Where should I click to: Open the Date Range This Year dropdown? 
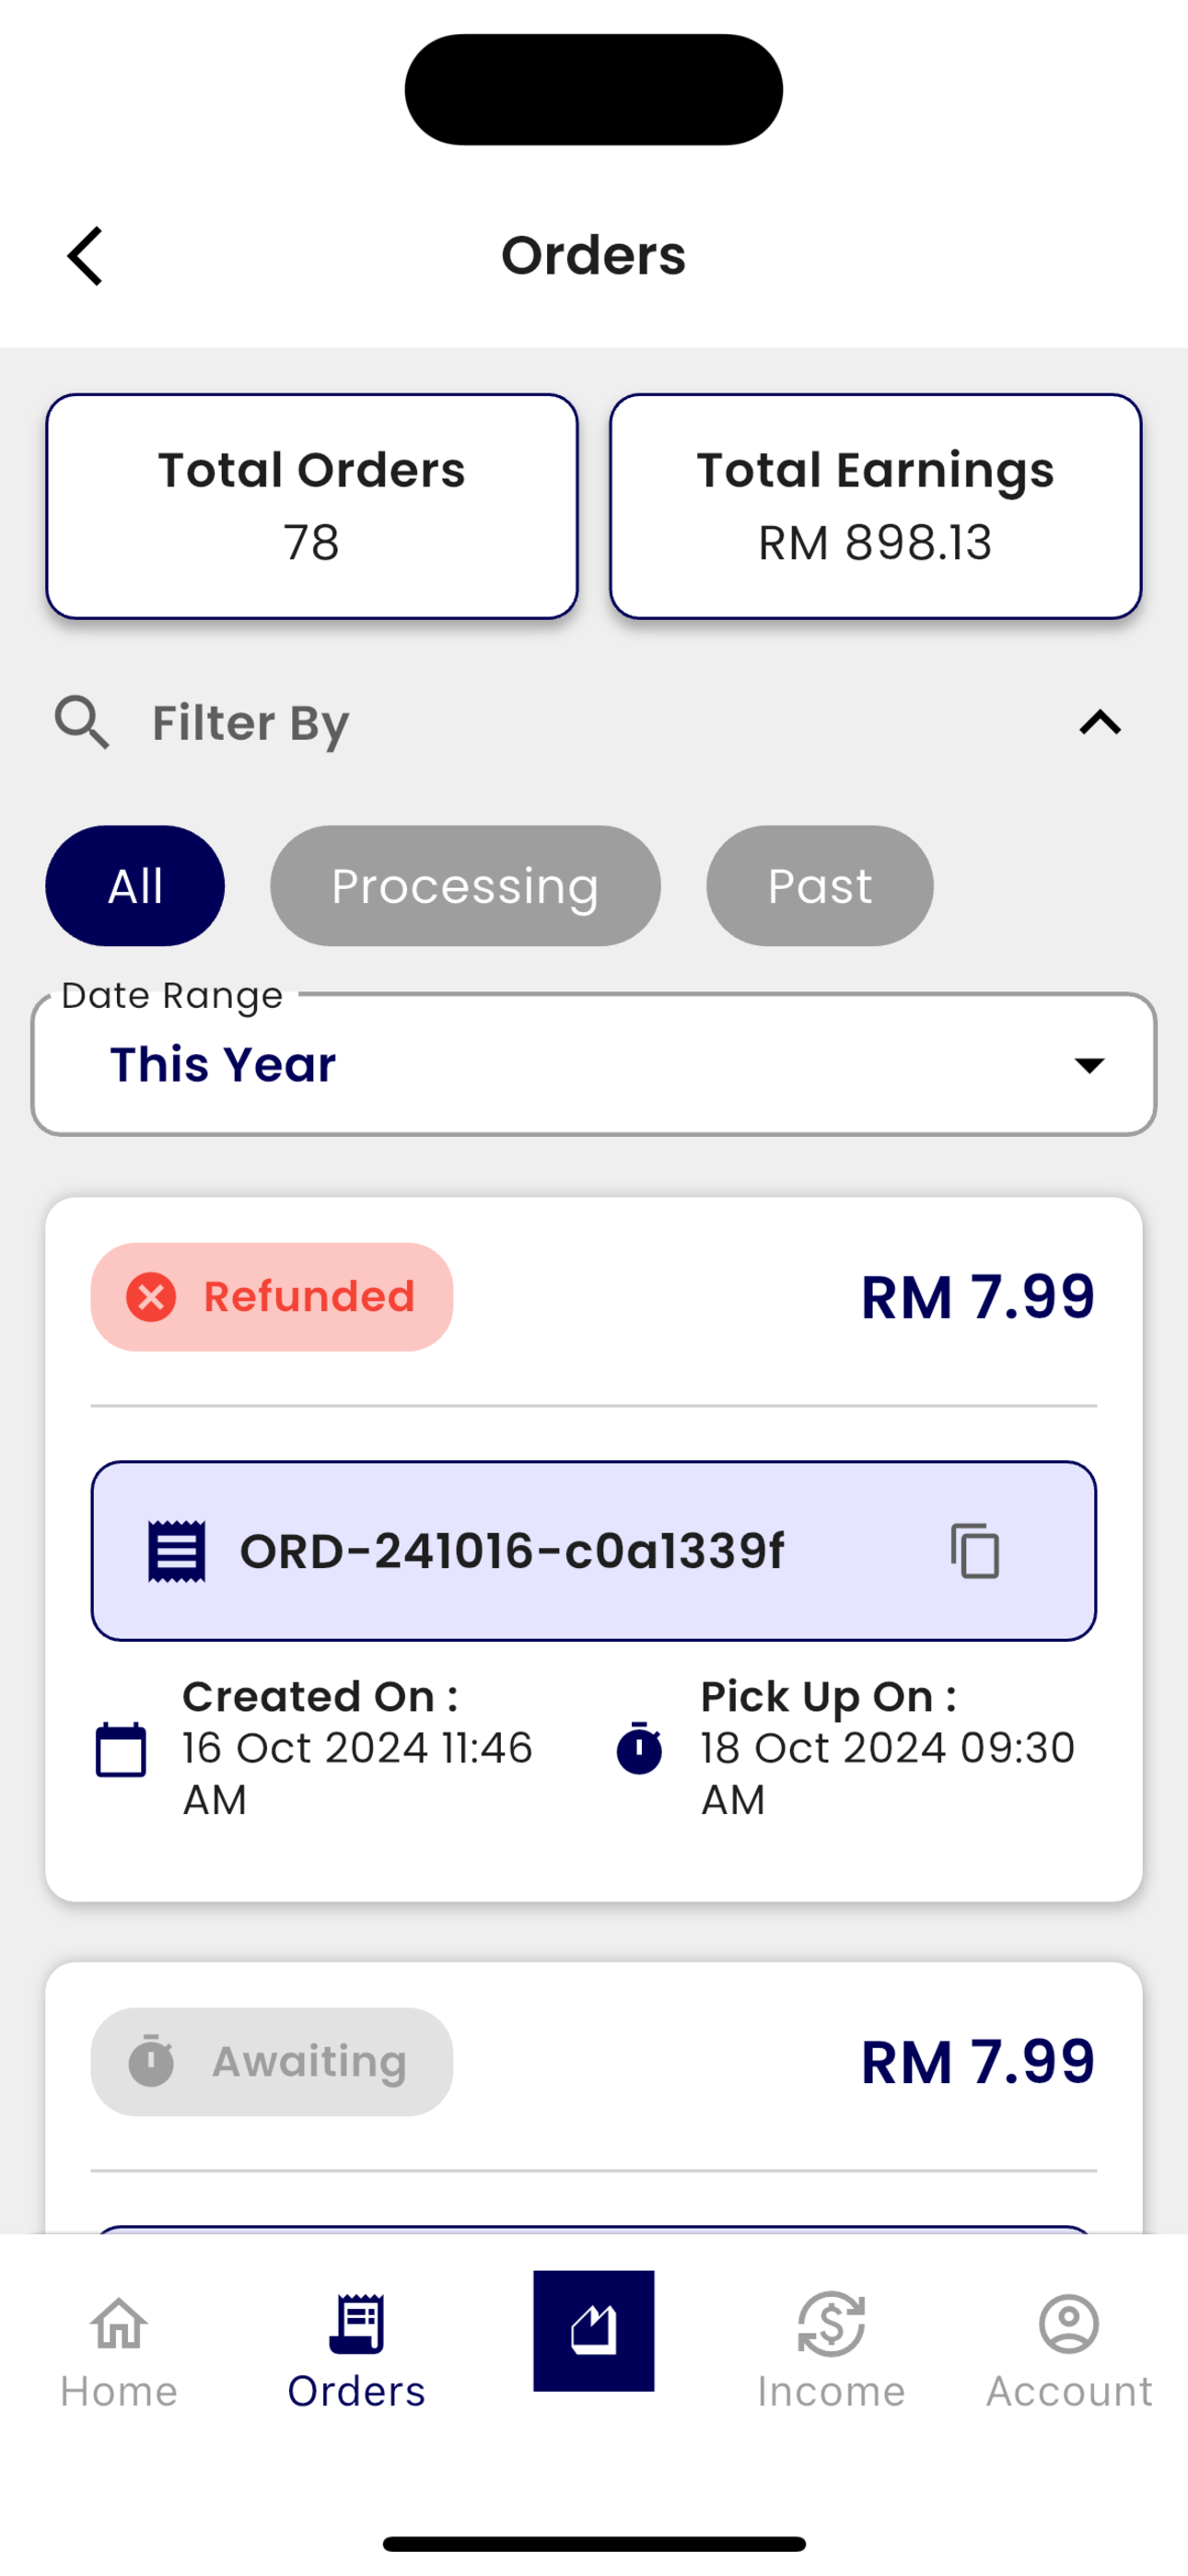point(594,1064)
